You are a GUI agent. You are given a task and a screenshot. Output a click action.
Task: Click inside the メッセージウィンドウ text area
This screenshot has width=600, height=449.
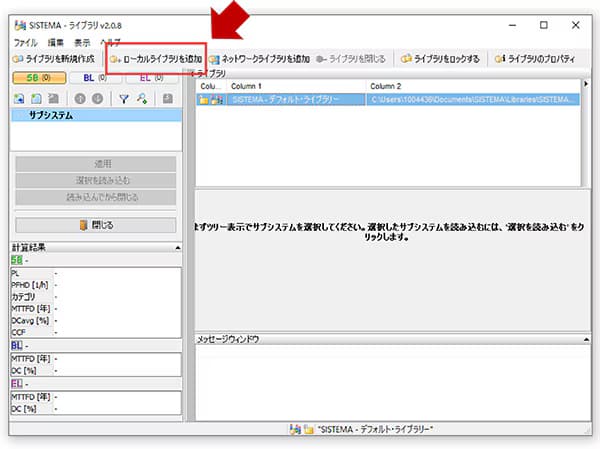393,383
